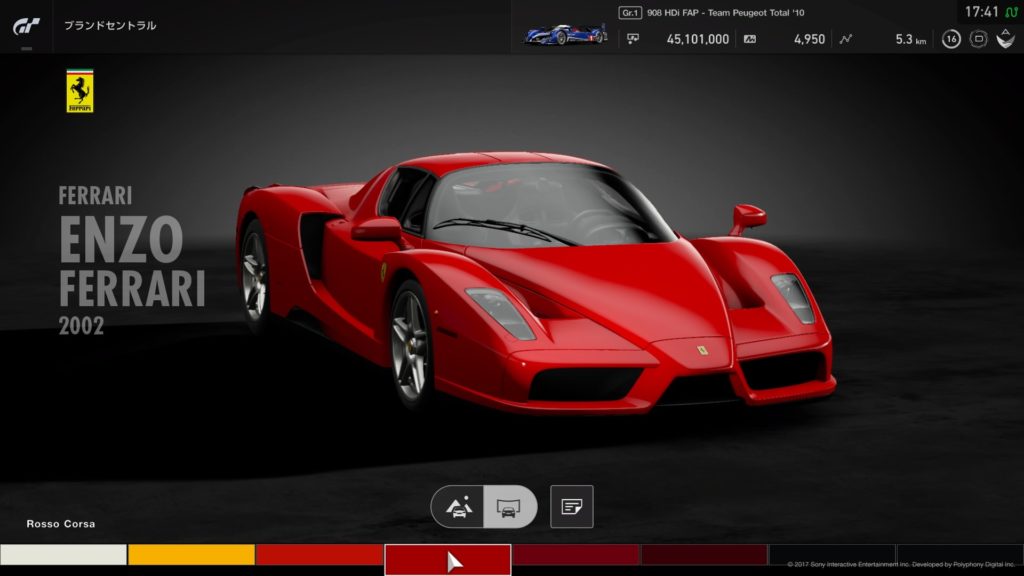The image size is (1024, 576).
Task: Pick the yellow paint swatch
Action: (x=191, y=555)
